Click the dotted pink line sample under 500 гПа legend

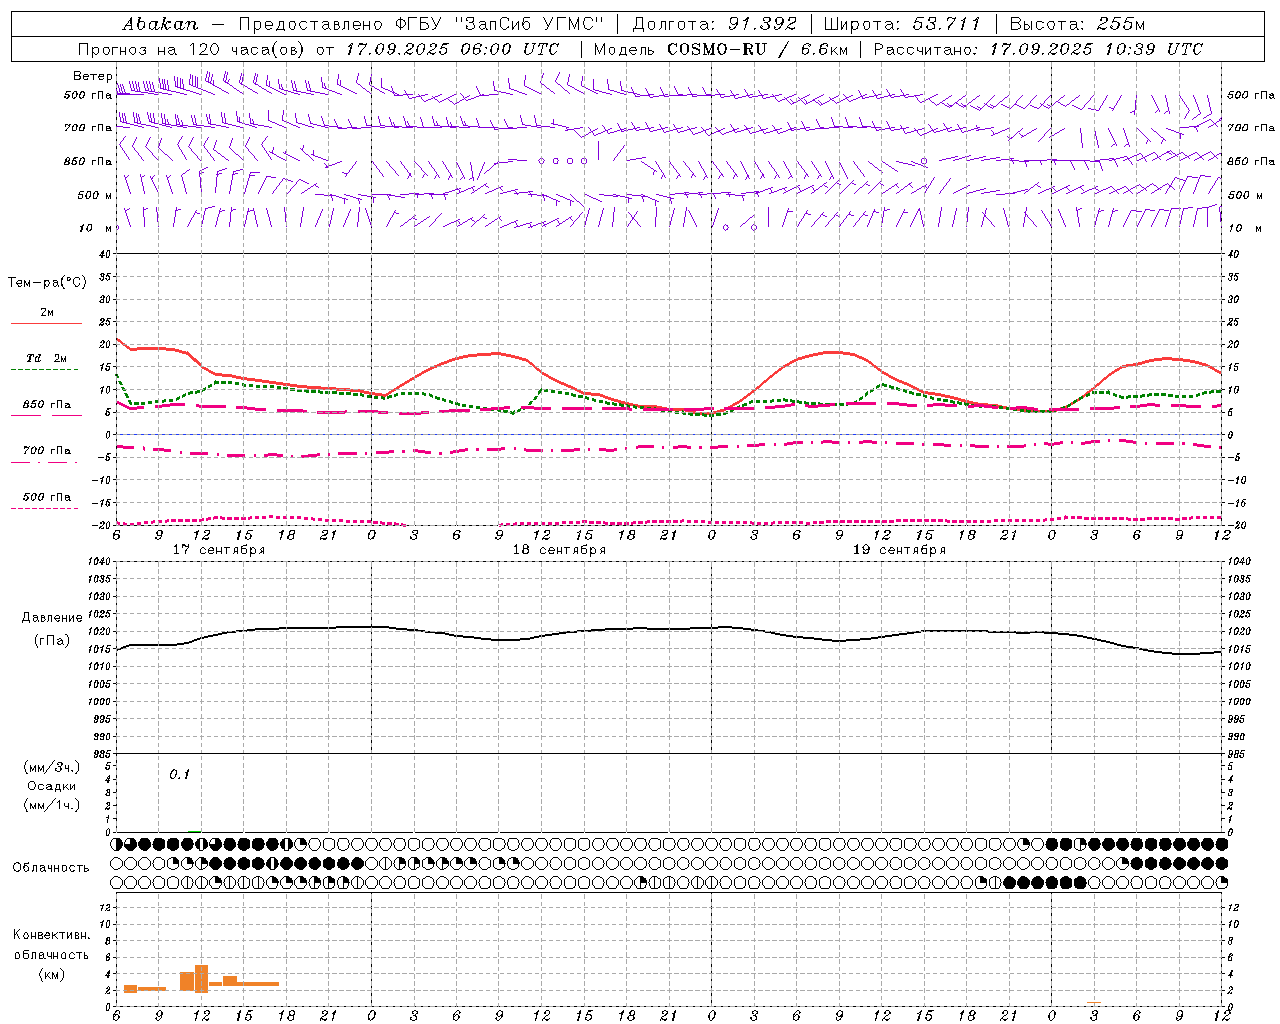tap(45, 509)
